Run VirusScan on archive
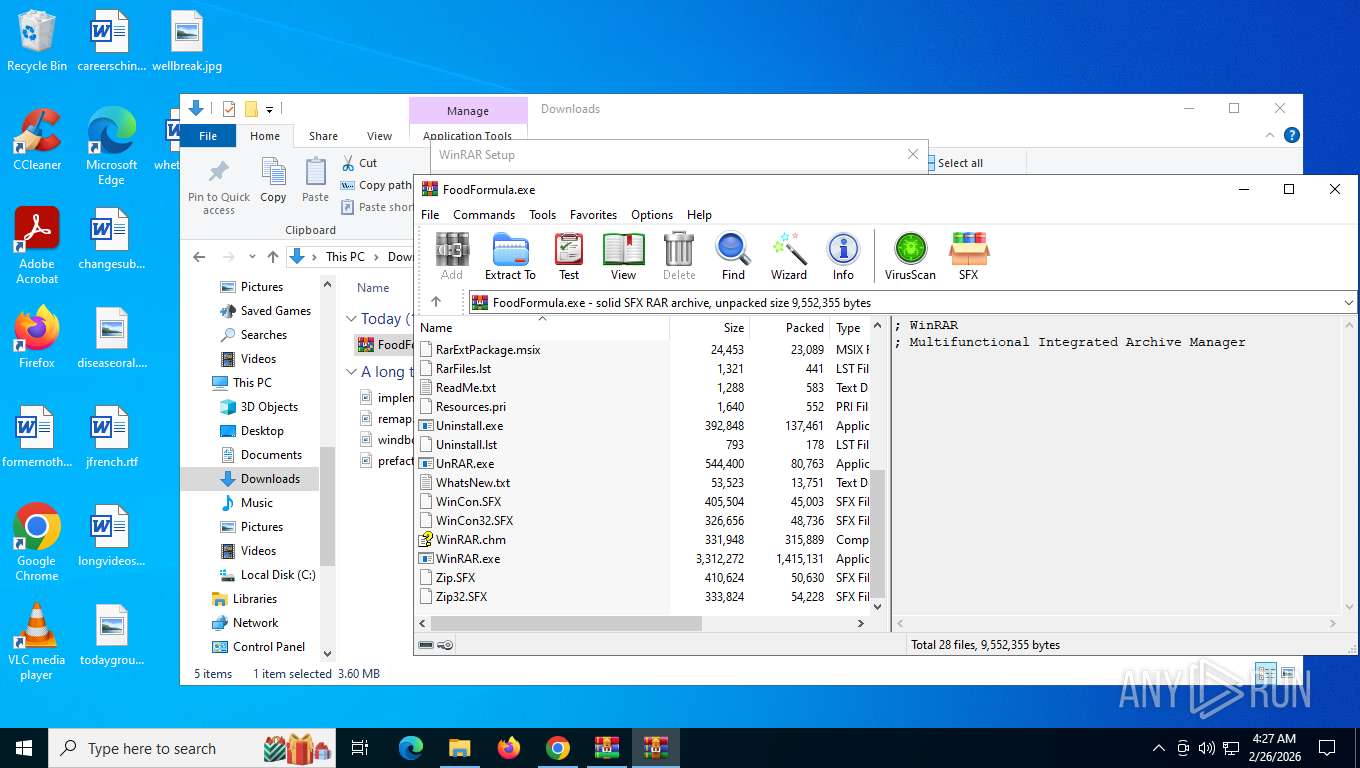 (x=910, y=256)
